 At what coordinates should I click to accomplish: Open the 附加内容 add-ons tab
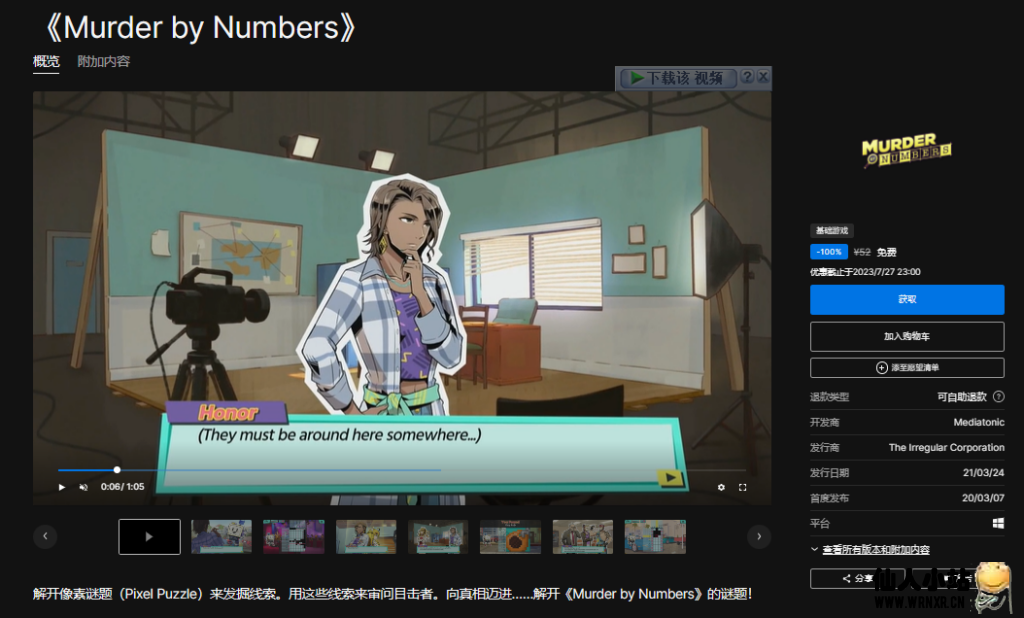[x=104, y=61]
